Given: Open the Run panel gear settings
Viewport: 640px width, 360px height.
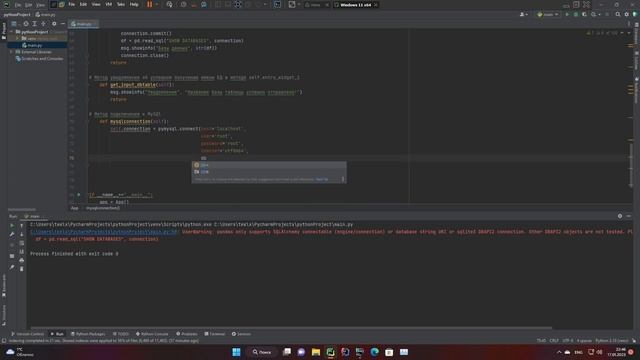Looking at the screenshot, I should 620,216.
